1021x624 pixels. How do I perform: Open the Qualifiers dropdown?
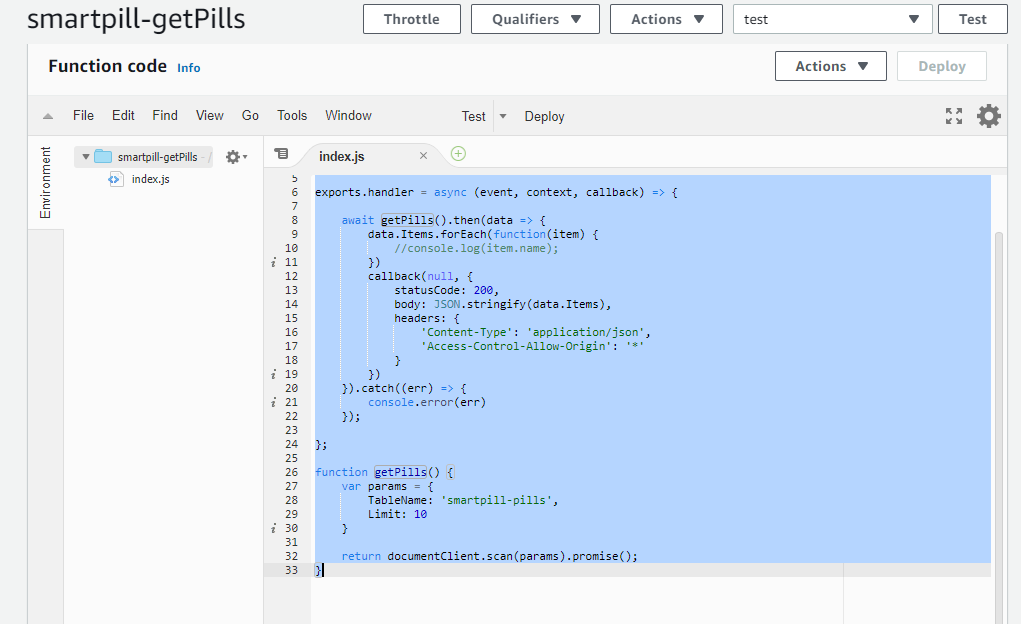(x=535, y=19)
